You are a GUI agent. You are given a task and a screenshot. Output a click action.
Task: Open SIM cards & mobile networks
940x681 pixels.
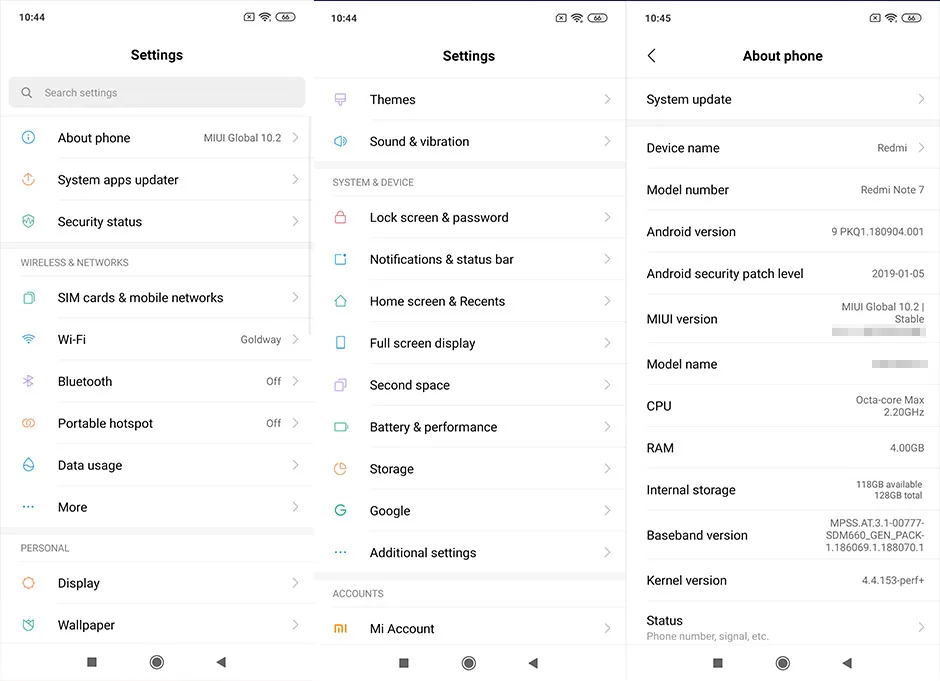(x=157, y=297)
